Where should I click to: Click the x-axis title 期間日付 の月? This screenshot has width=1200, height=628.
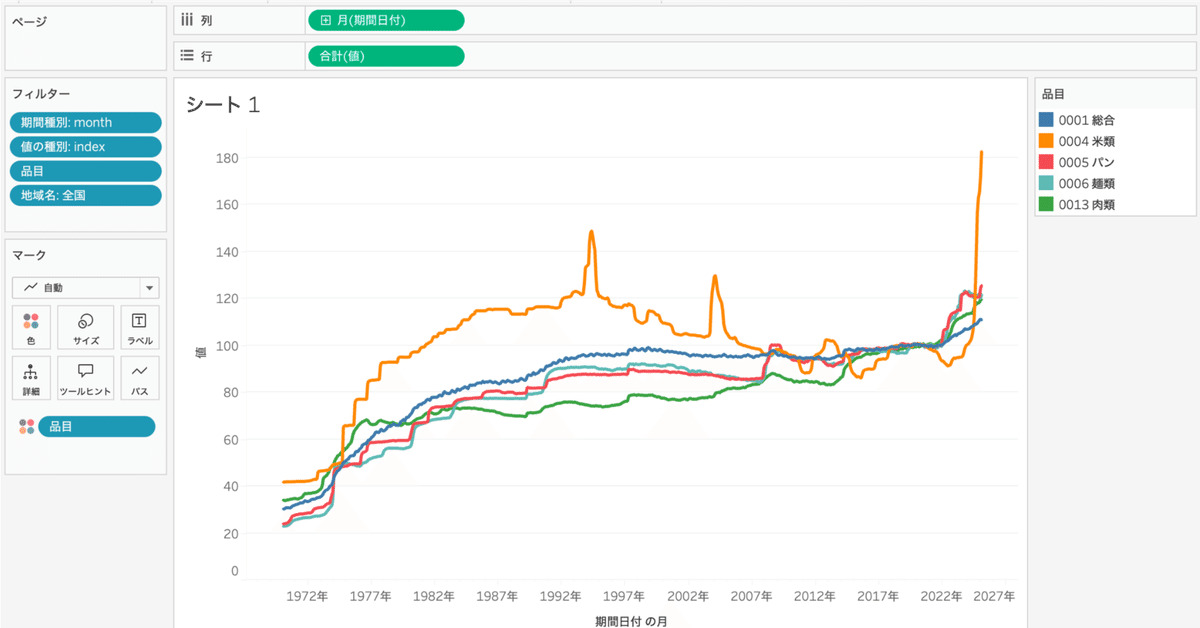pos(631,621)
